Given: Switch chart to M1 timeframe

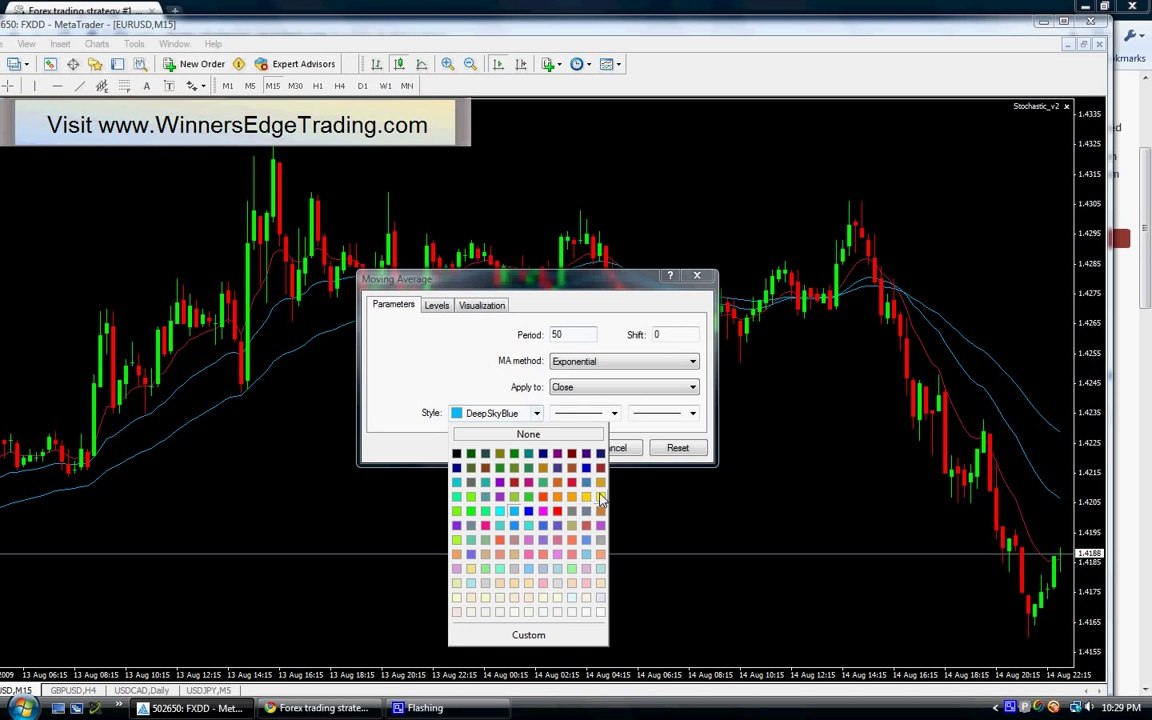Looking at the screenshot, I should click(x=228, y=86).
